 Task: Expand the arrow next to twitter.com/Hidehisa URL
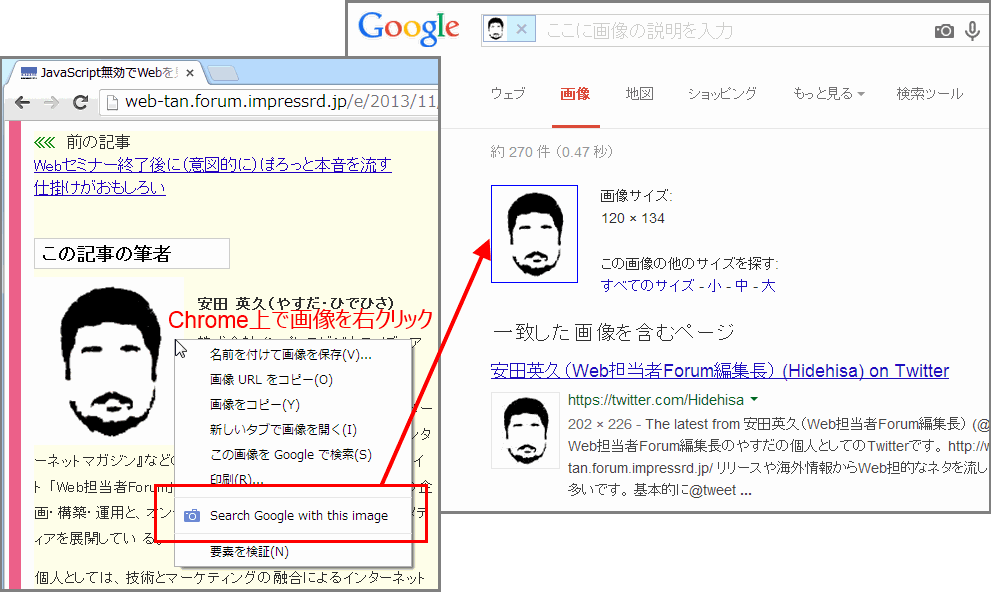click(754, 400)
